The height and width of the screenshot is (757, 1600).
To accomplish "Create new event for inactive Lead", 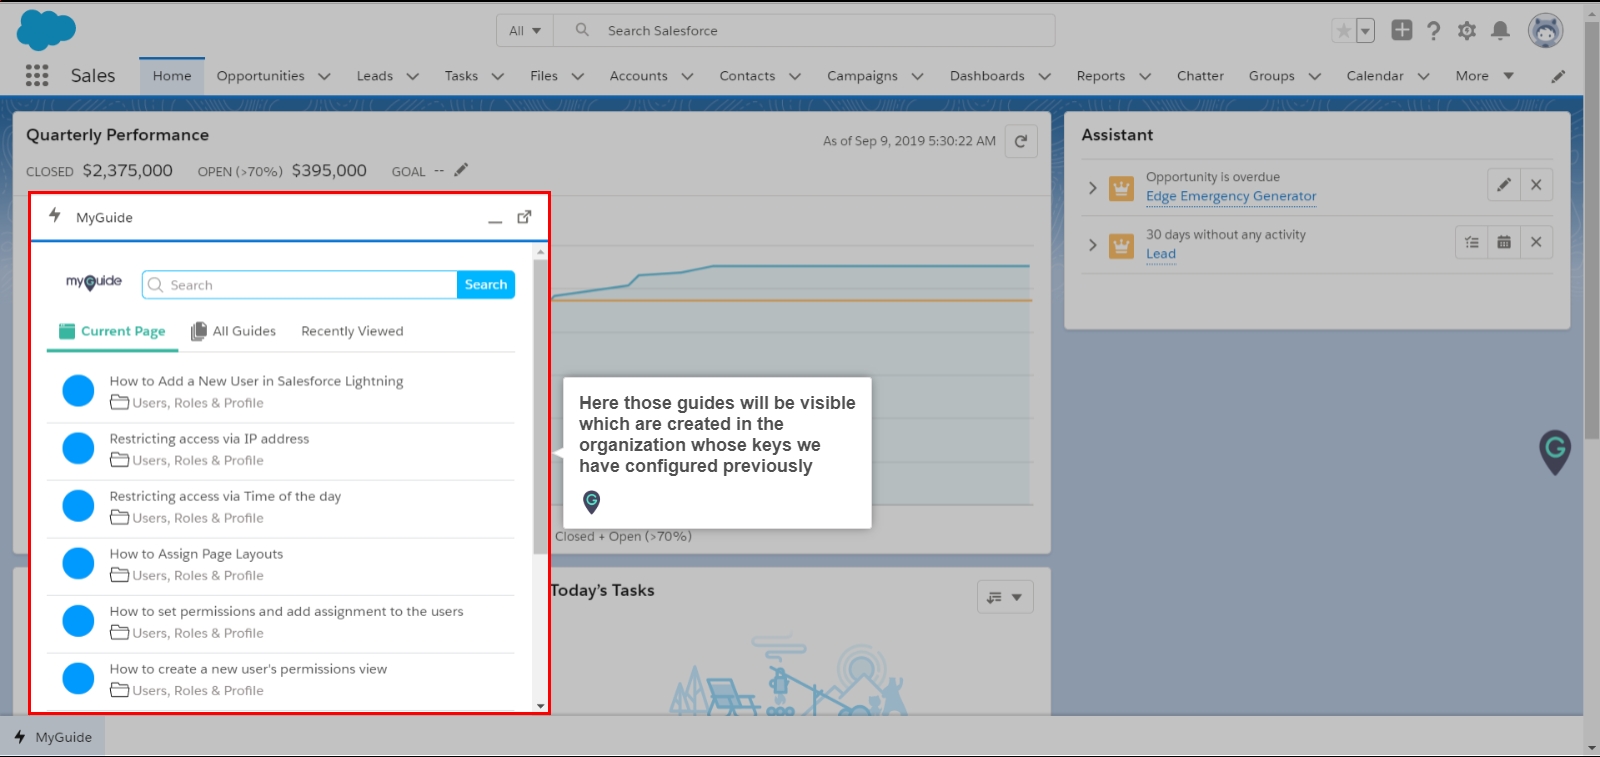I will click(x=1504, y=242).
